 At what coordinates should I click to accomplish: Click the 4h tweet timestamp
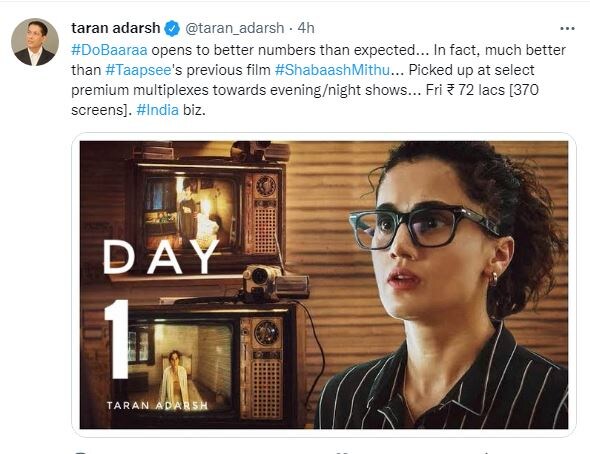pos(306,28)
